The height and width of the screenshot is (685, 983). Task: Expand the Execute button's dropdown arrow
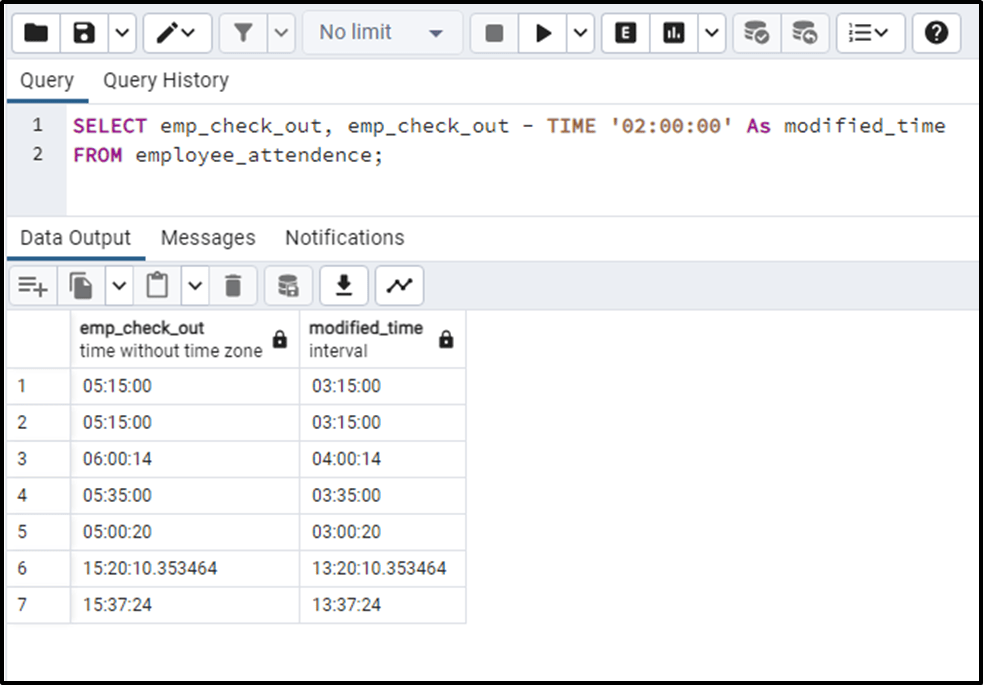click(x=578, y=32)
